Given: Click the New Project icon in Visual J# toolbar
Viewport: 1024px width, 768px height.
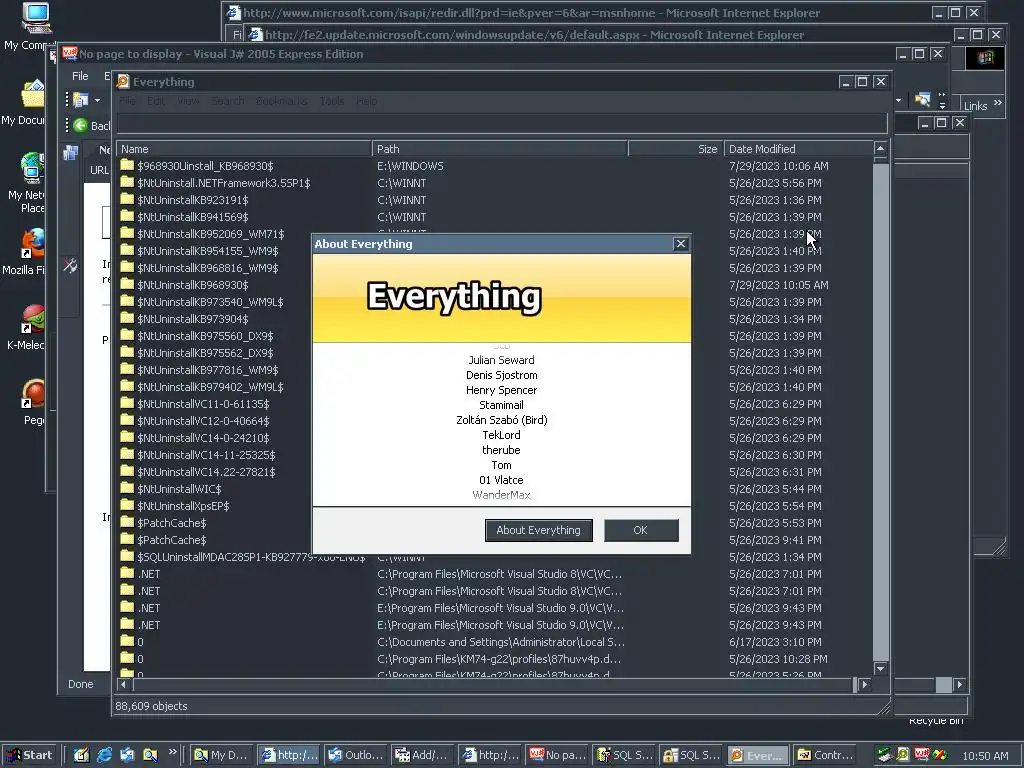Looking at the screenshot, I should (80, 100).
